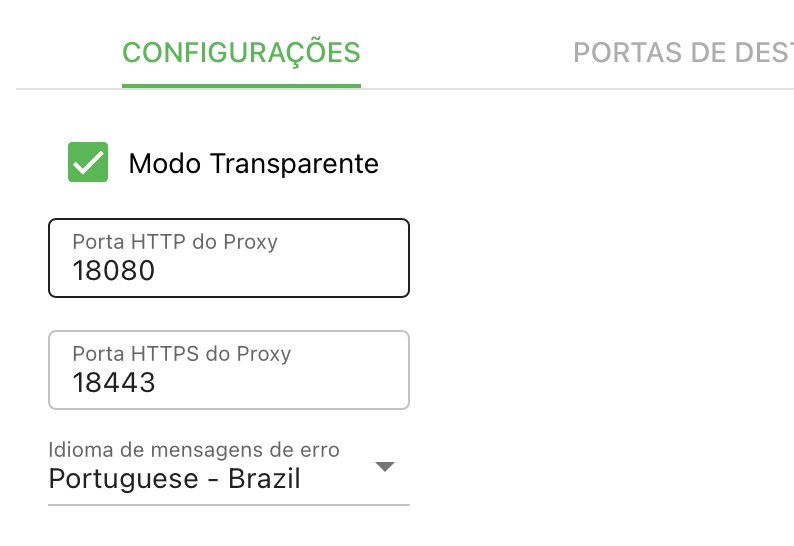Viewport: 794px width, 546px height.
Task: Select the Portuguese - Brazil combo box value
Action: [x=175, y=479]
